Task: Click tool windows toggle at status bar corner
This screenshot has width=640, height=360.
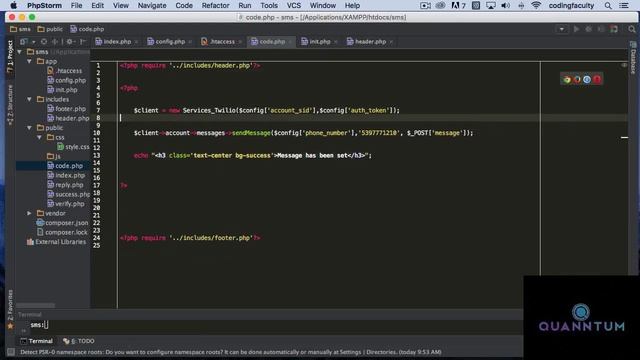Action: [x=11, y=352]
